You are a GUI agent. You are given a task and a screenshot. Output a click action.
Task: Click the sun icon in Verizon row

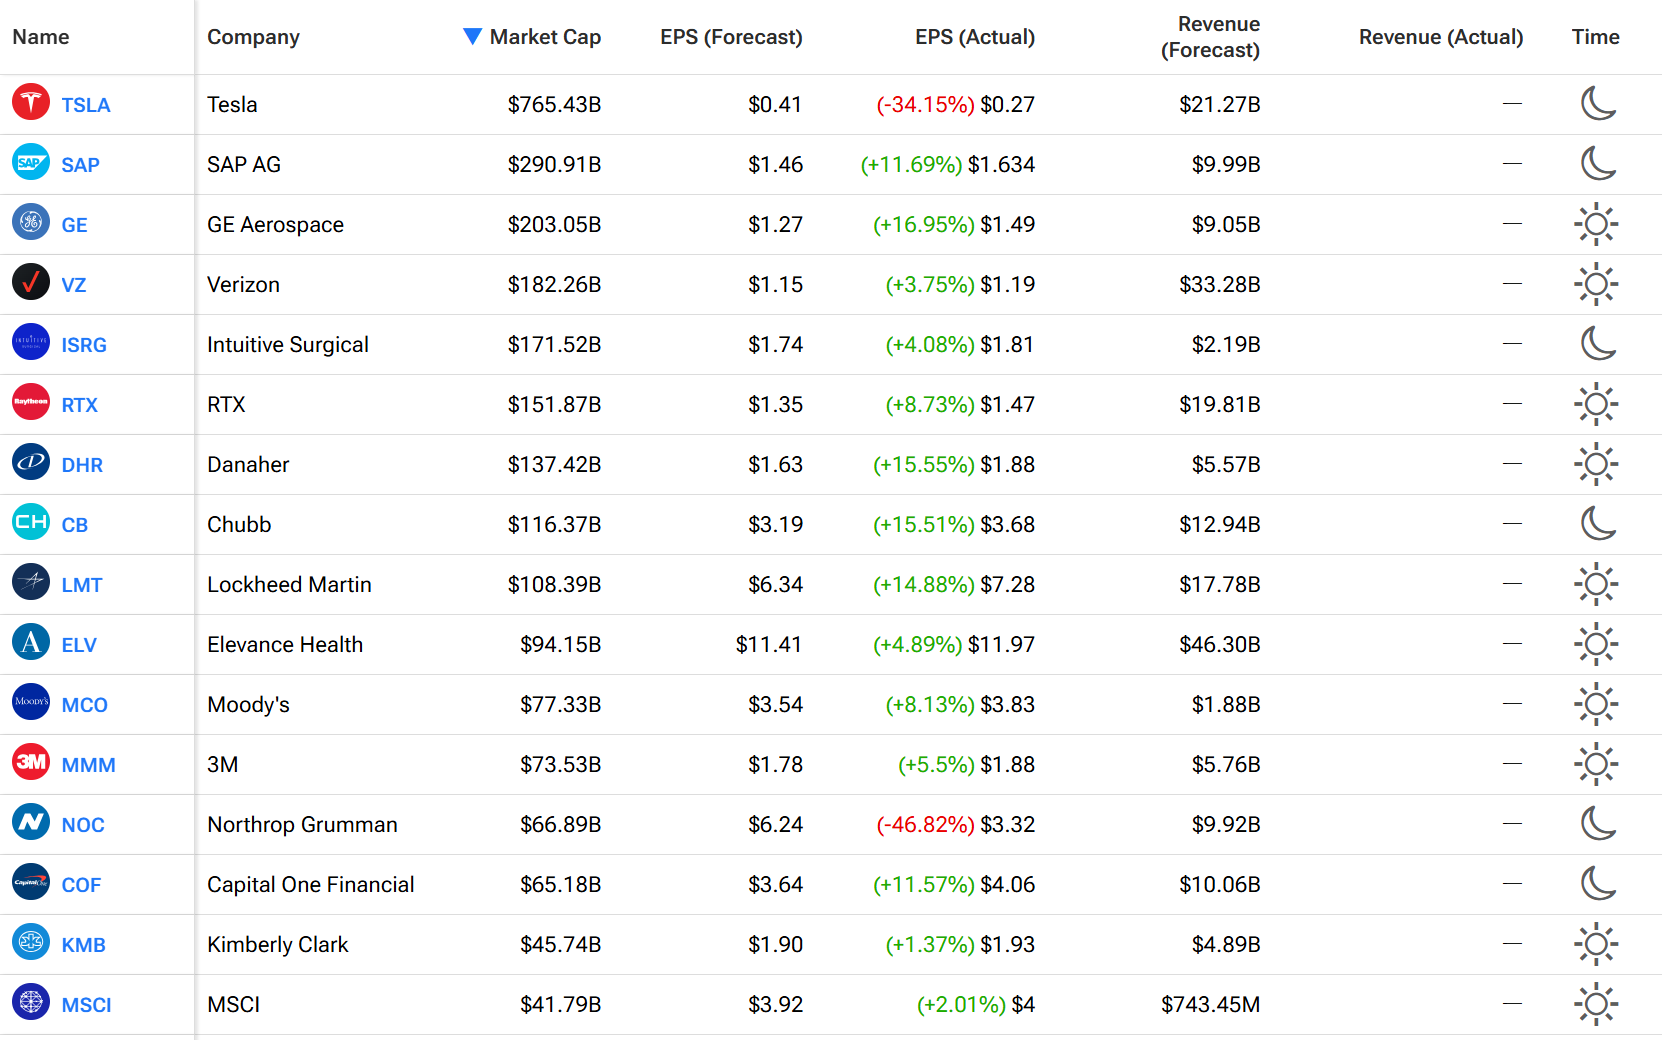point(1596,284)
